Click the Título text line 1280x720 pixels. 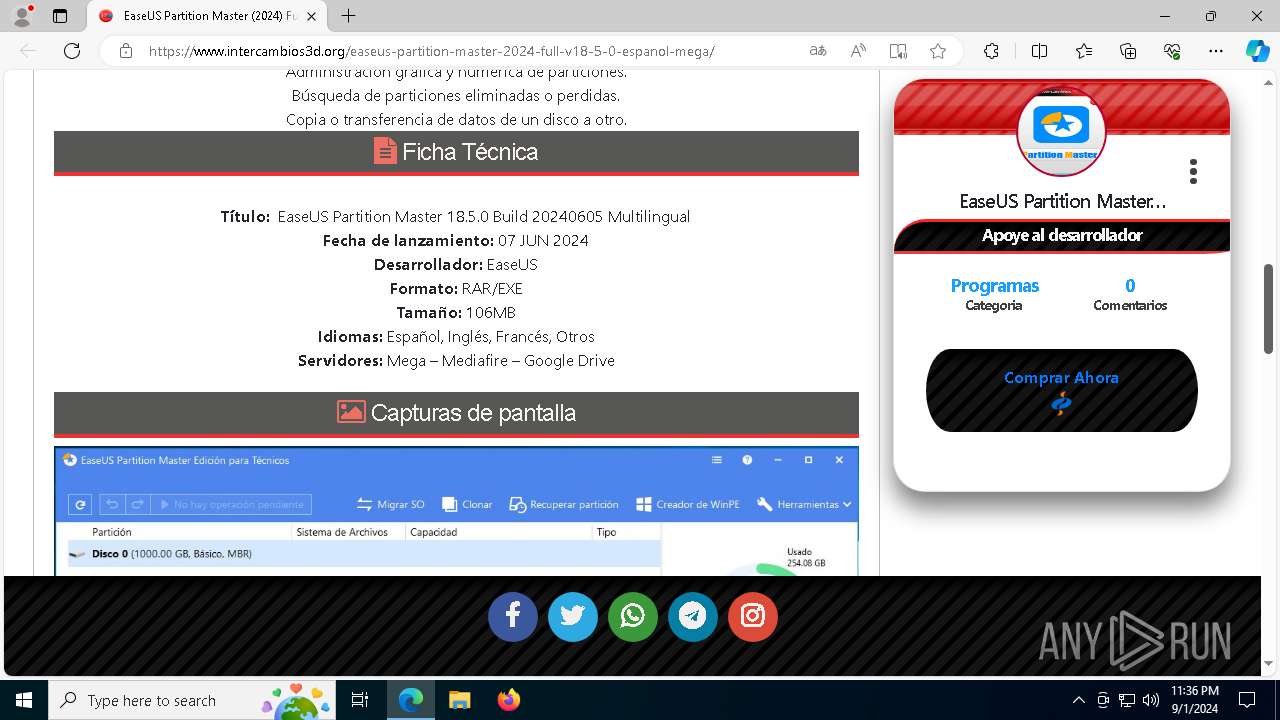[x=455, y=216]
